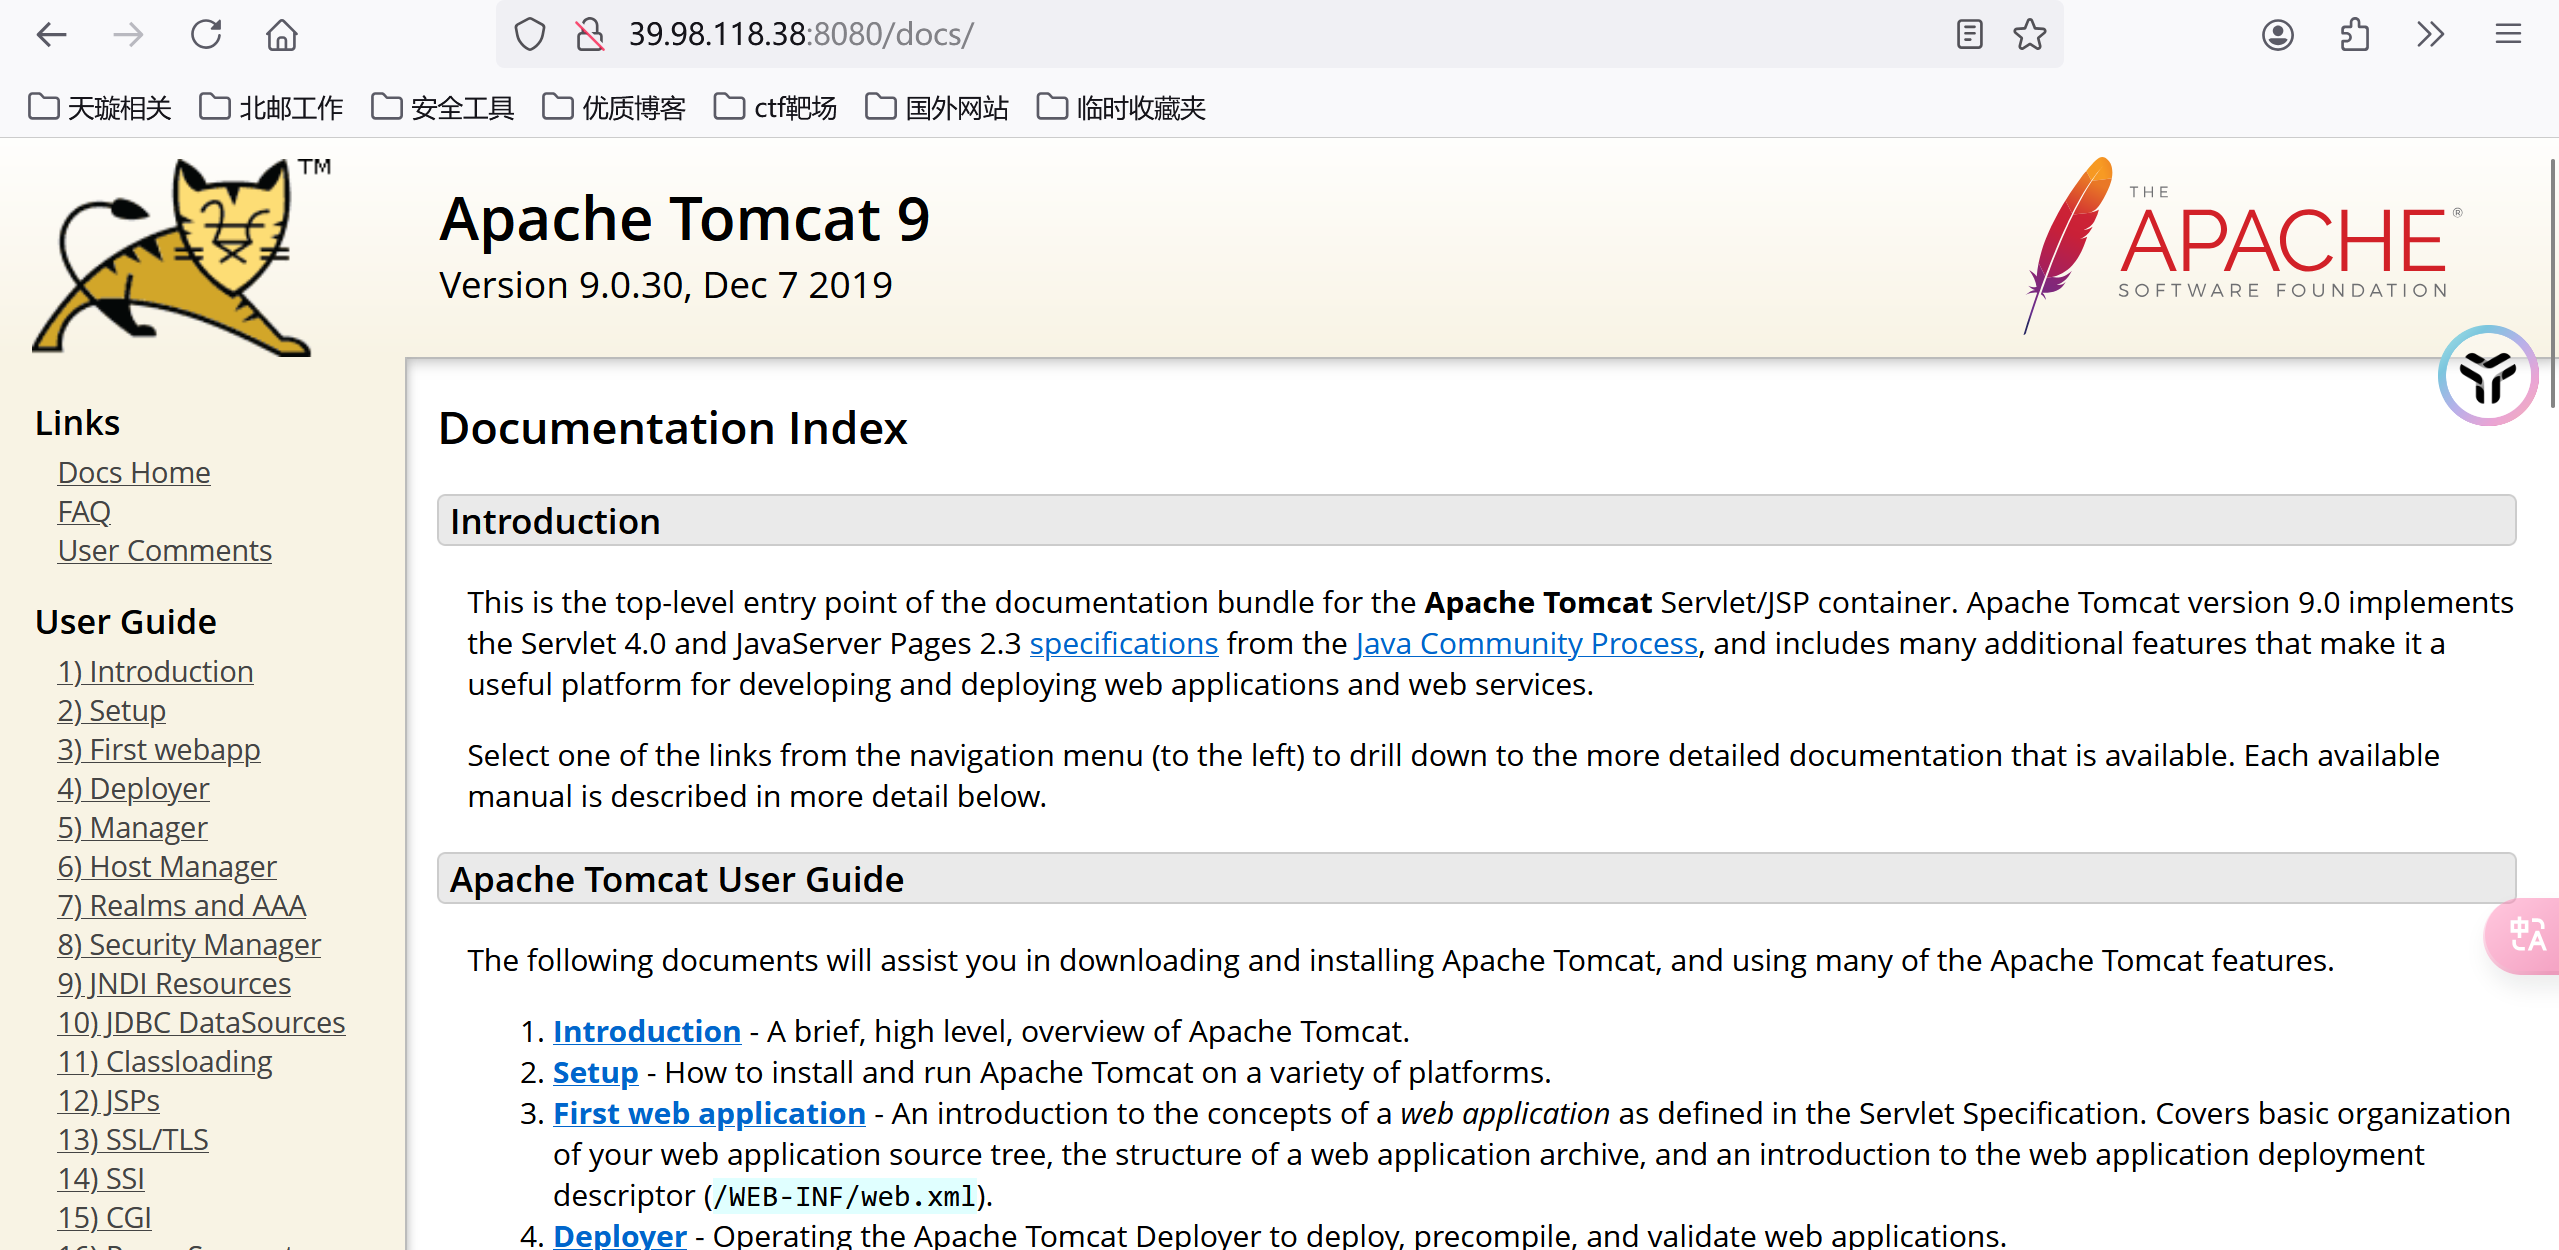The height and width of the screenshot is (1250, 2559).
Task: Click the insecure connection padlock icon
Action: pos(590,35)
